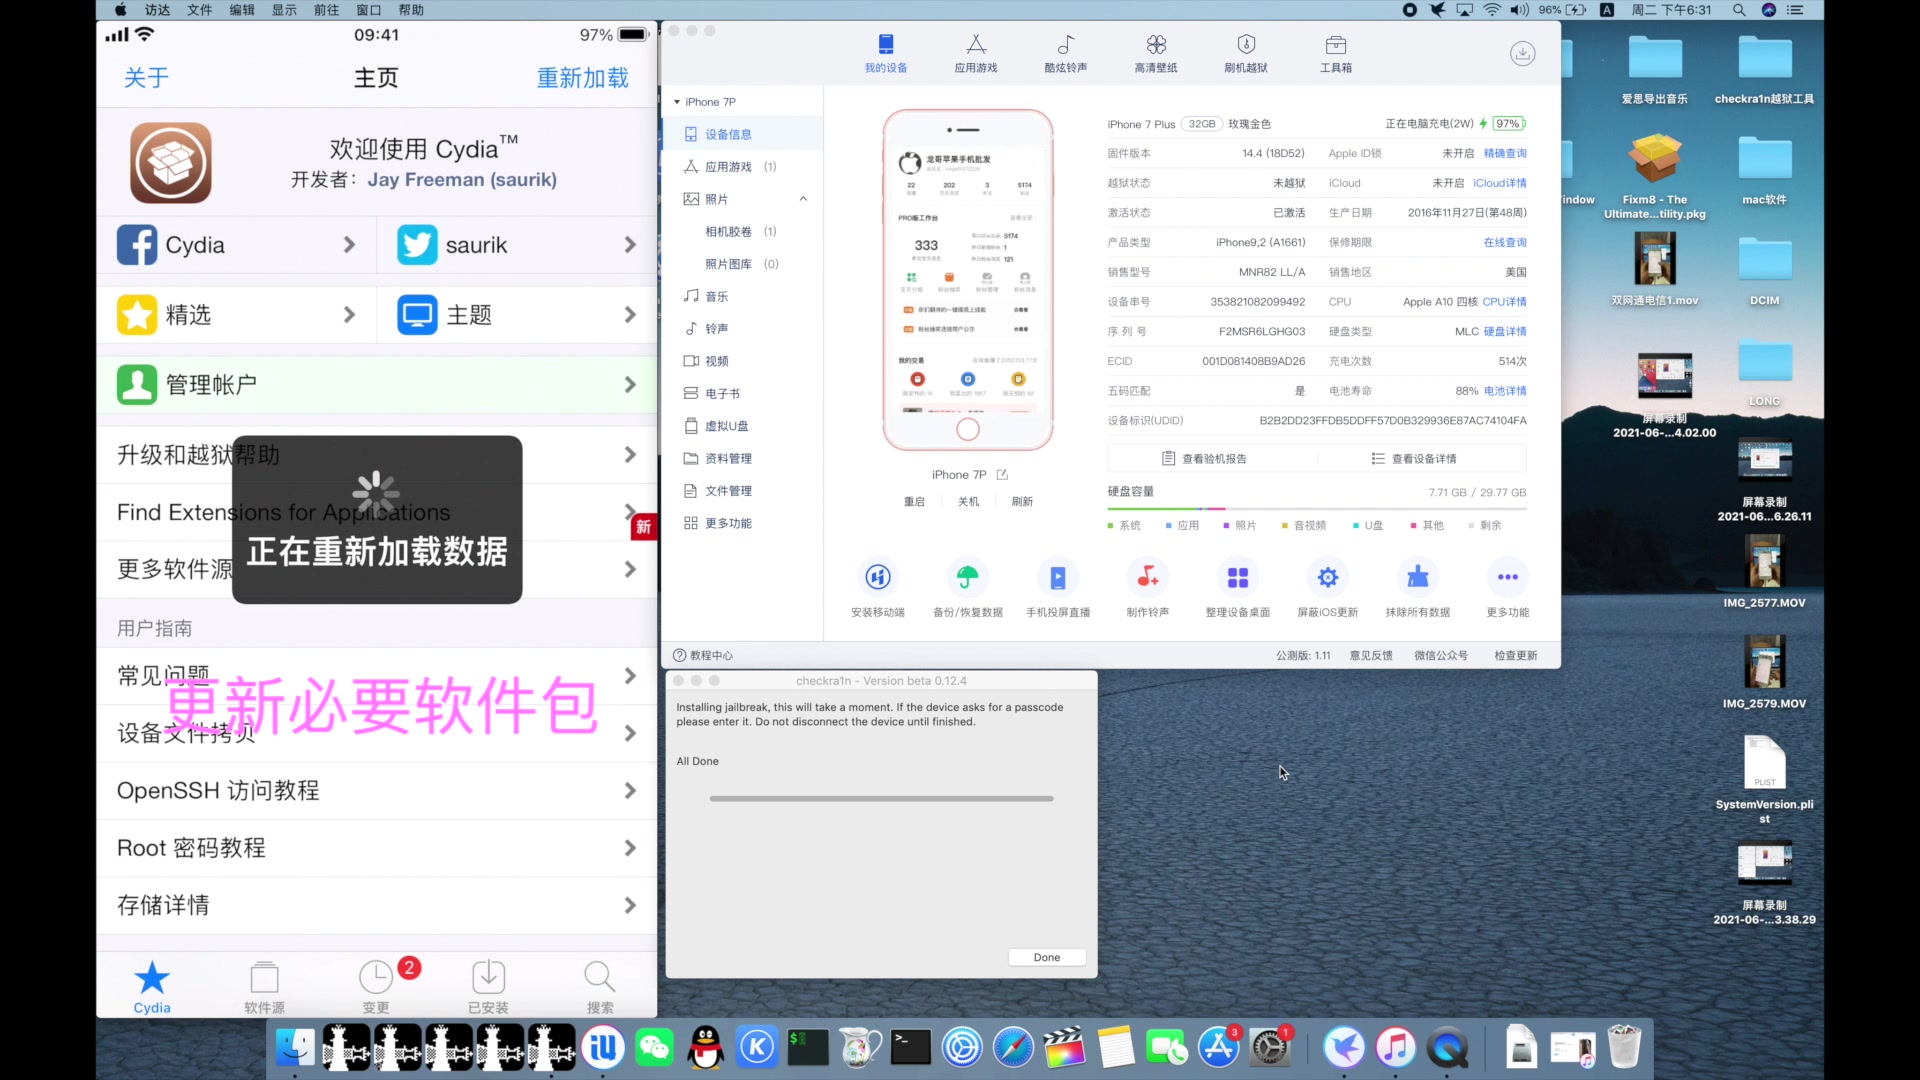Open 电子书 in the sidebar
The width and height of the screenshot is (1920, 1080).
coord(742,393)
